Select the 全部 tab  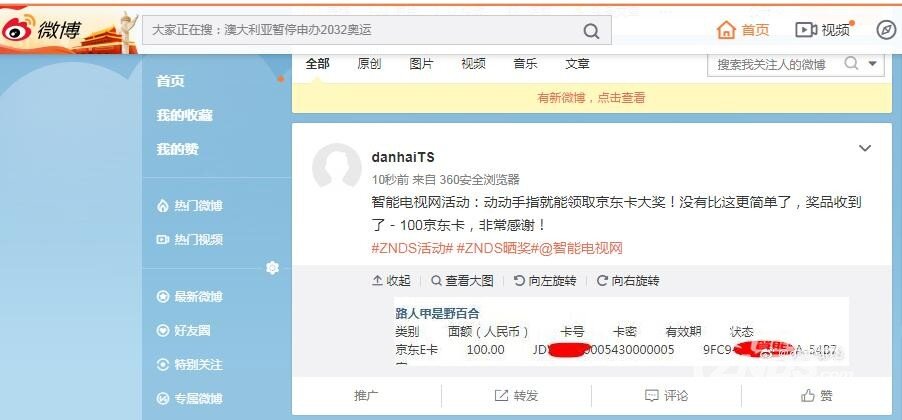coord(317,64)
